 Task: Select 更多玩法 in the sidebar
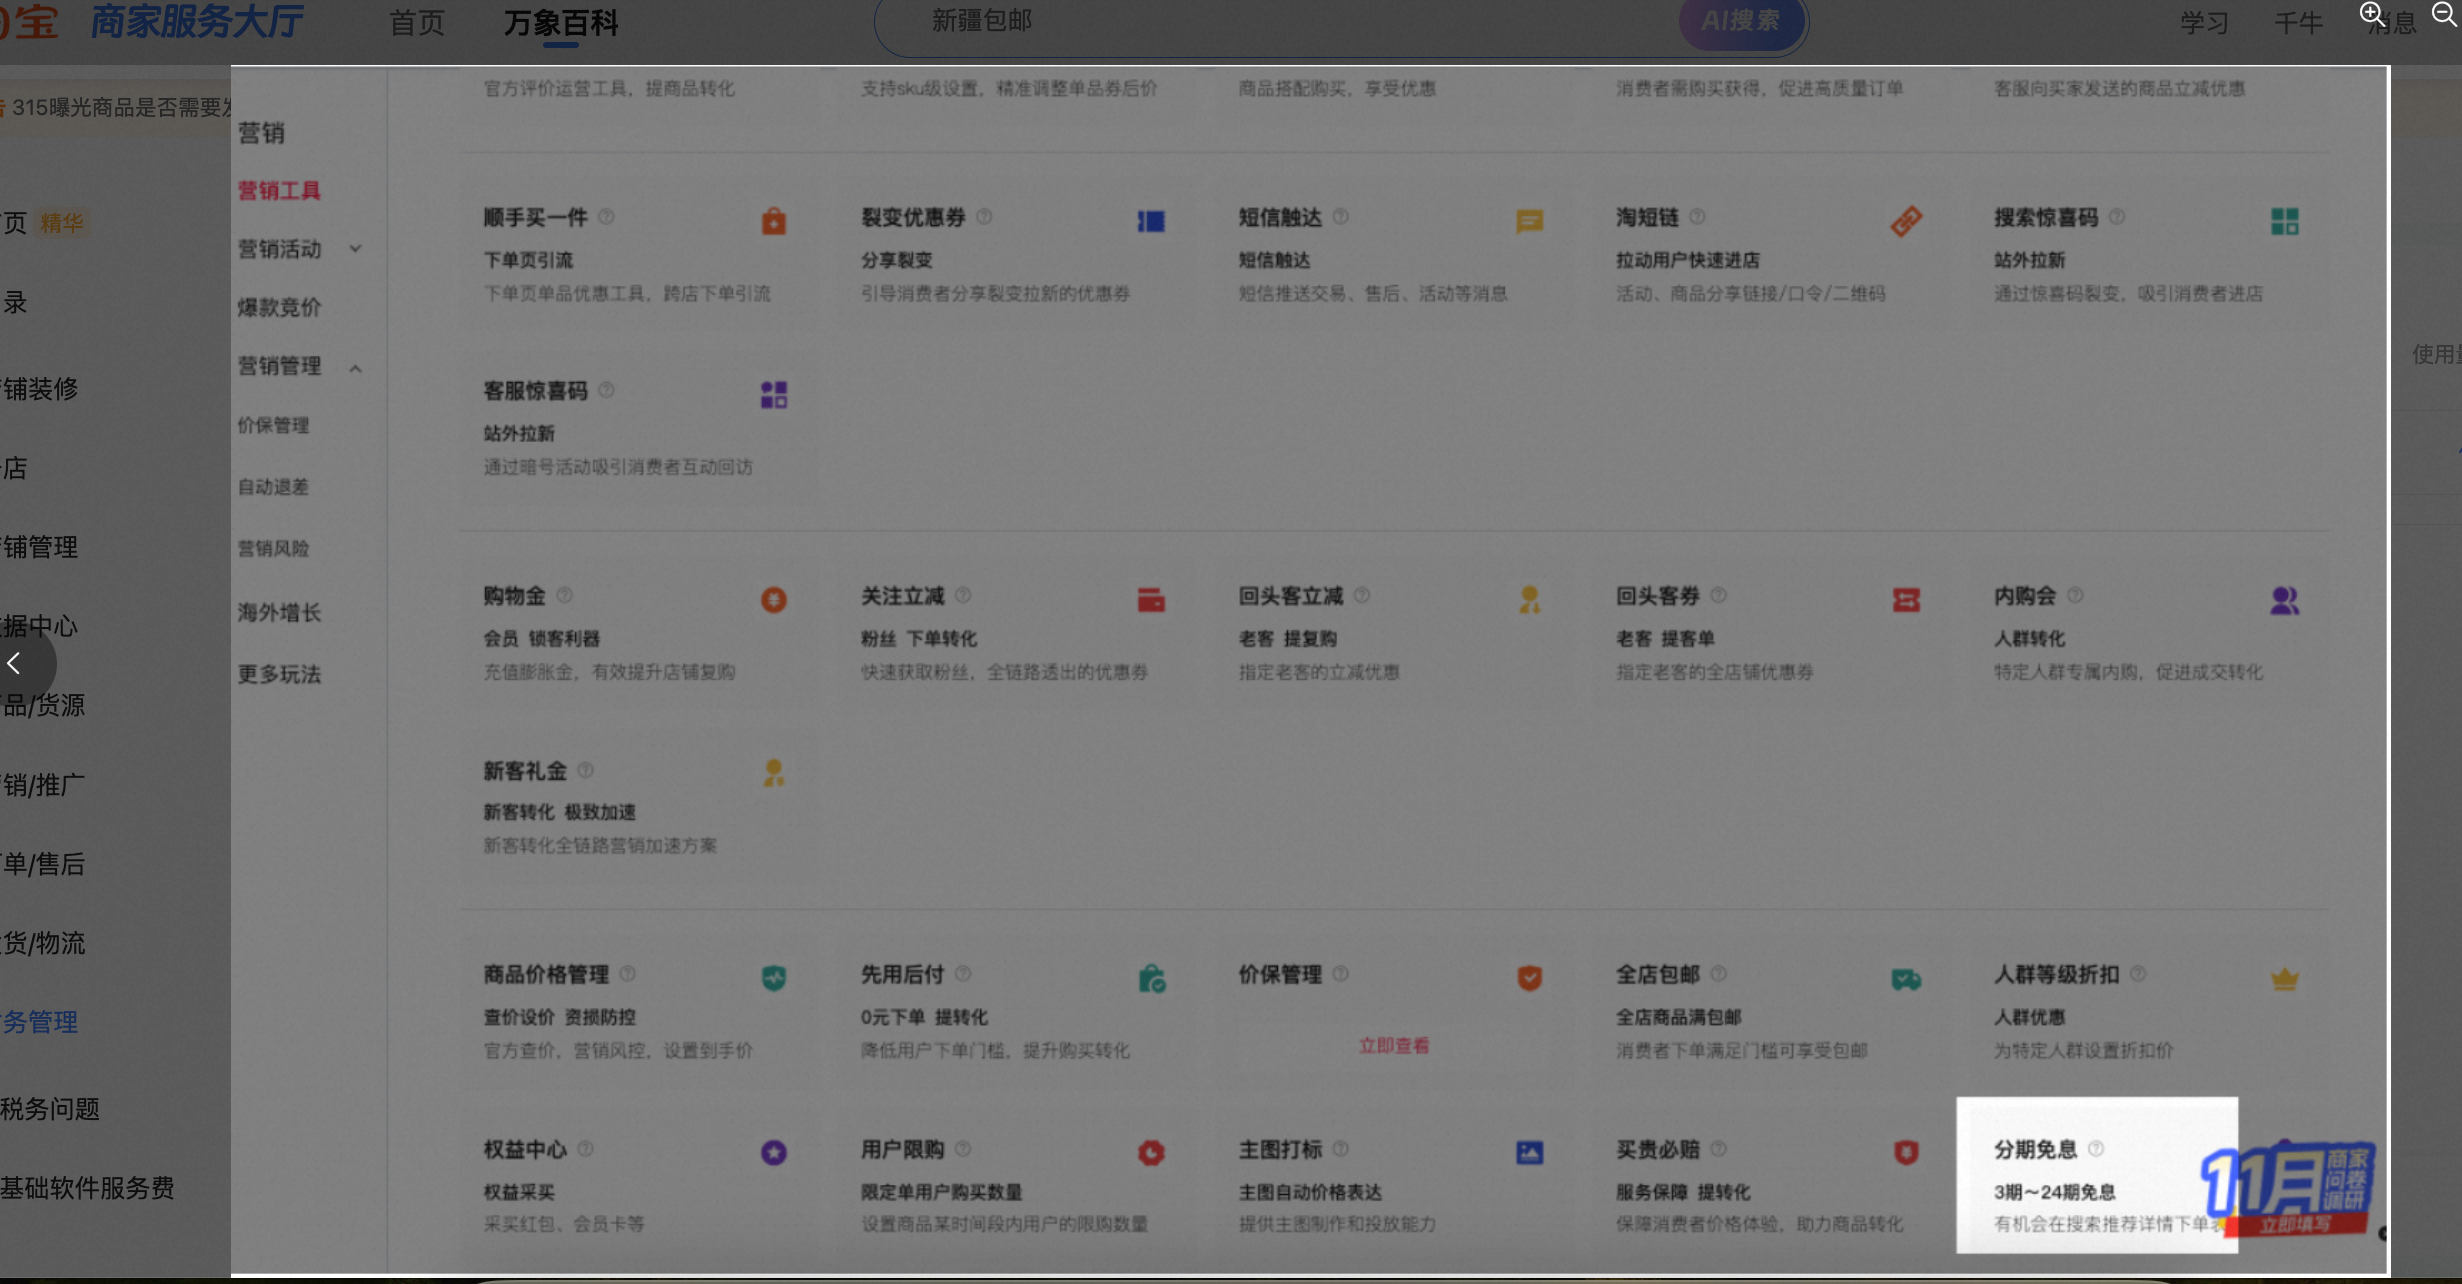[x=279, y=674]
